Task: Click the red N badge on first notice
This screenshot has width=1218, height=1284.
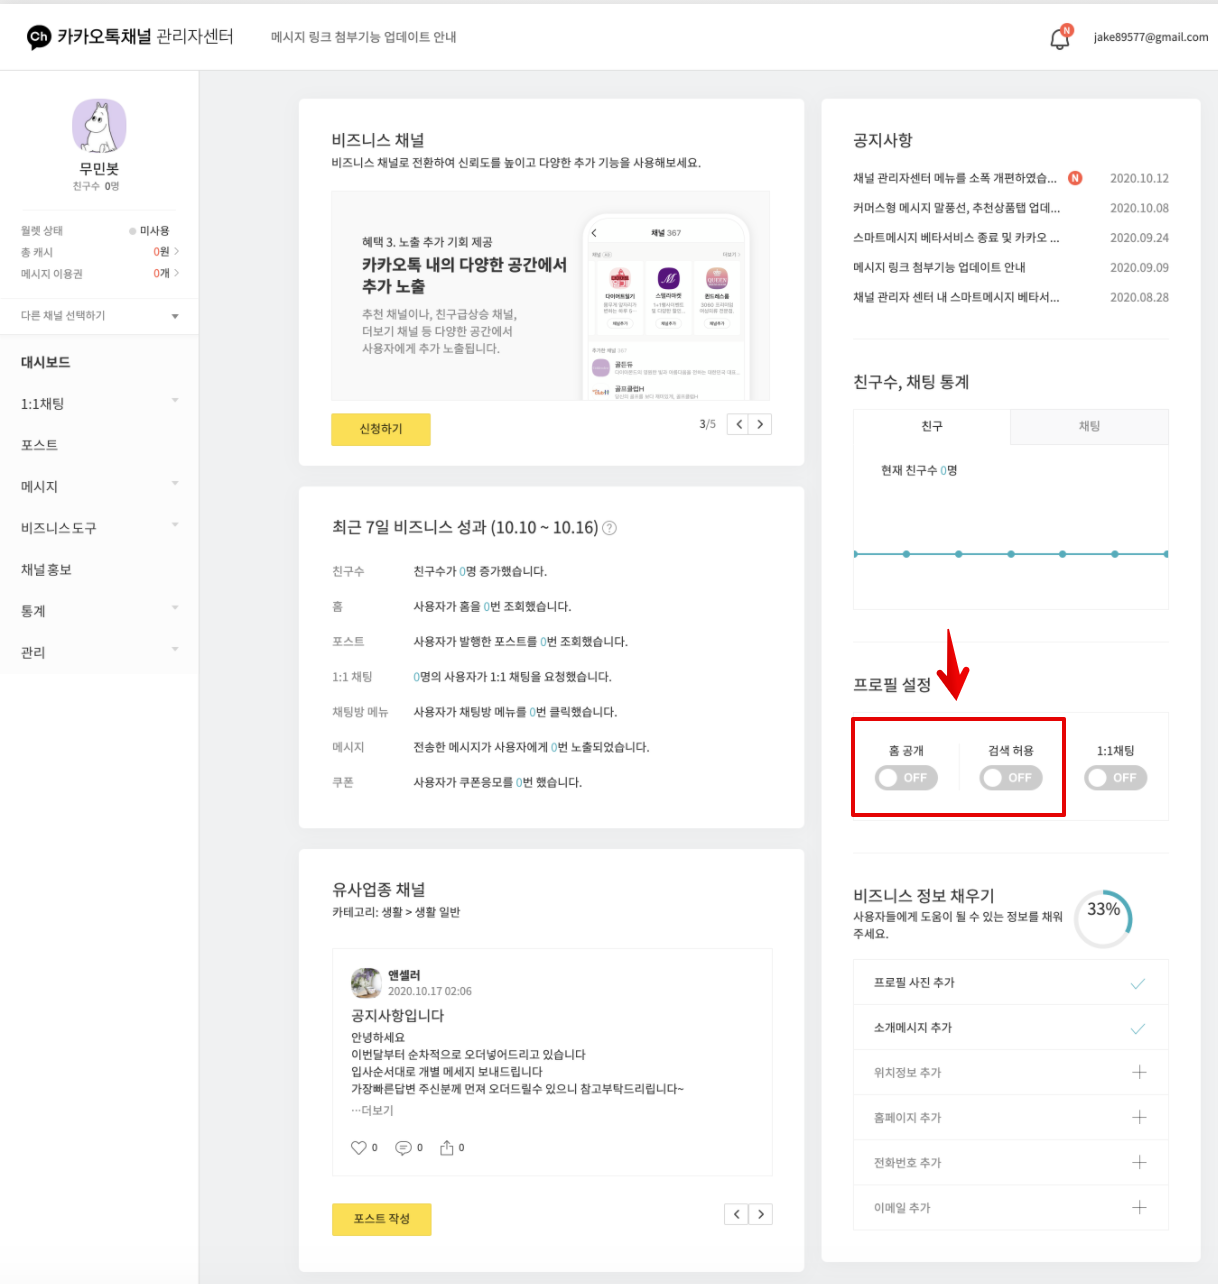Action: 1075,178
